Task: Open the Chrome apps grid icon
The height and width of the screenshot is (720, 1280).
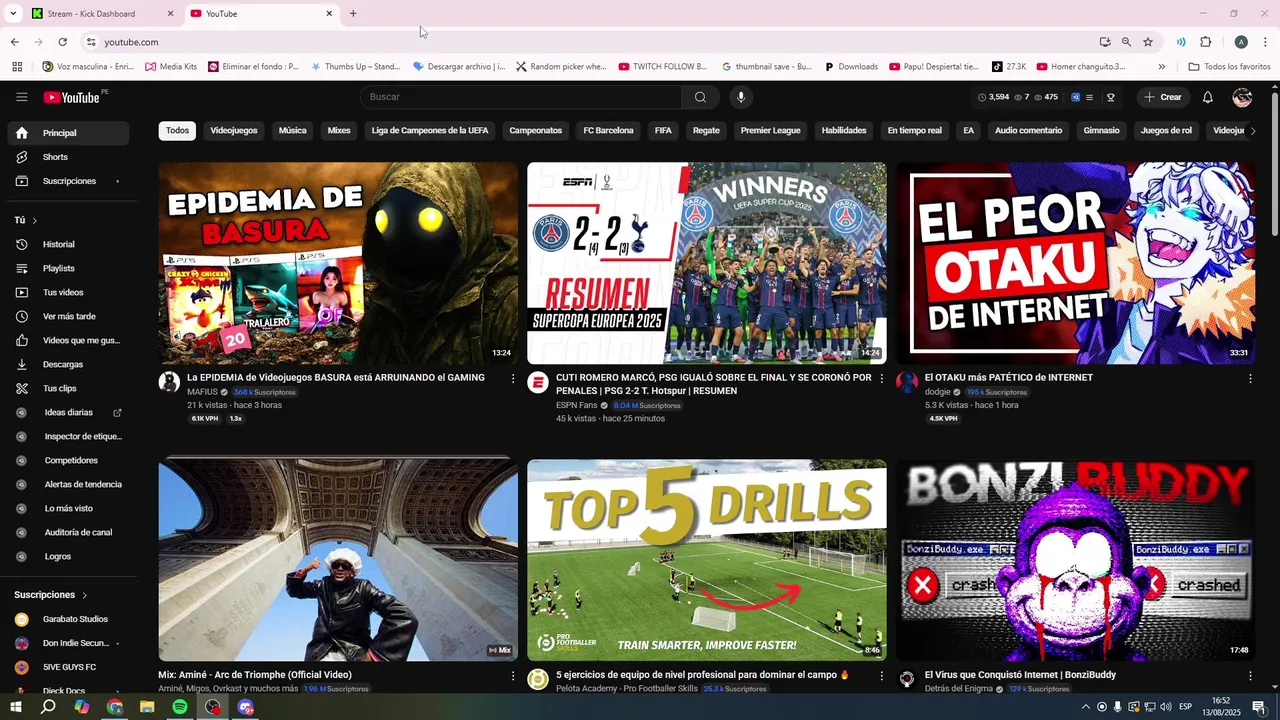Action: pyautogui.click(x=17, y=67)
